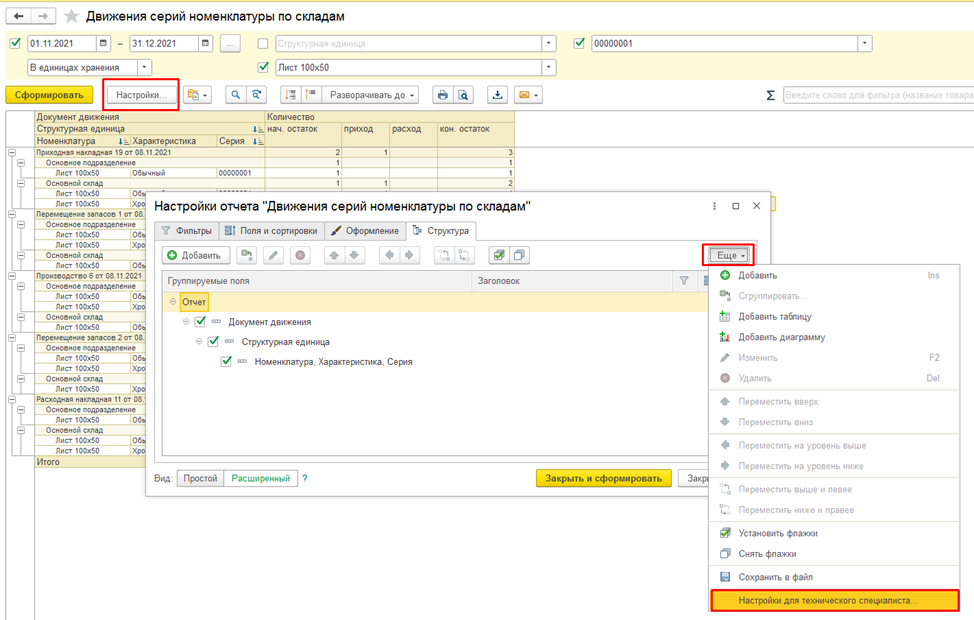Open print preview icon
The height and width of the screenshot is (620, 974).
(463, 95)
